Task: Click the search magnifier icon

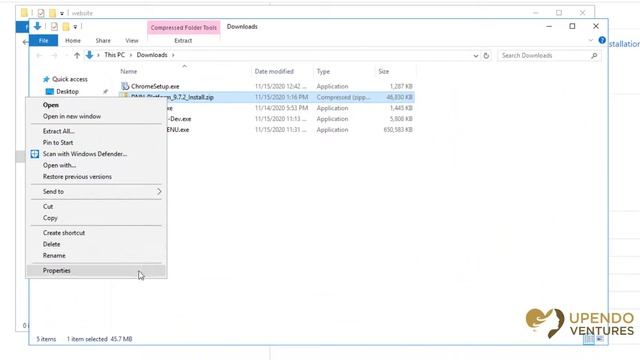Action: 594,56
